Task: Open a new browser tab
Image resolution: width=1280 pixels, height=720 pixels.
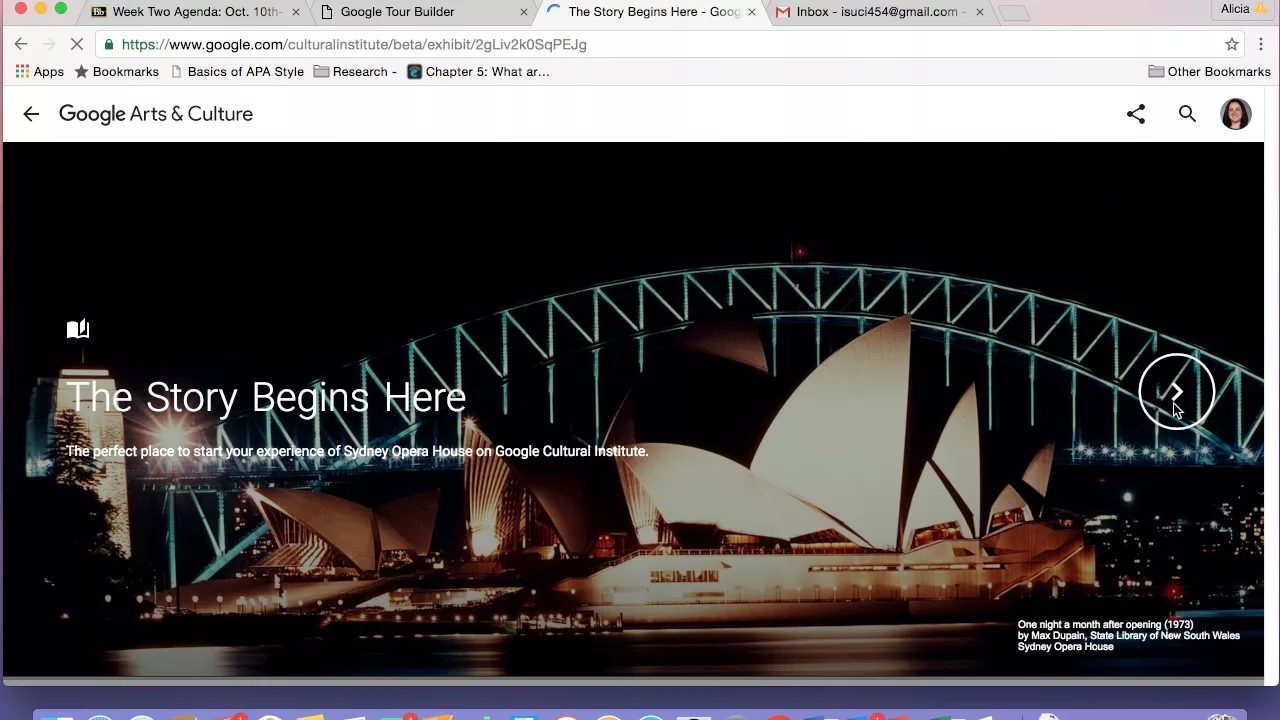Action: tap(1014, 13)
